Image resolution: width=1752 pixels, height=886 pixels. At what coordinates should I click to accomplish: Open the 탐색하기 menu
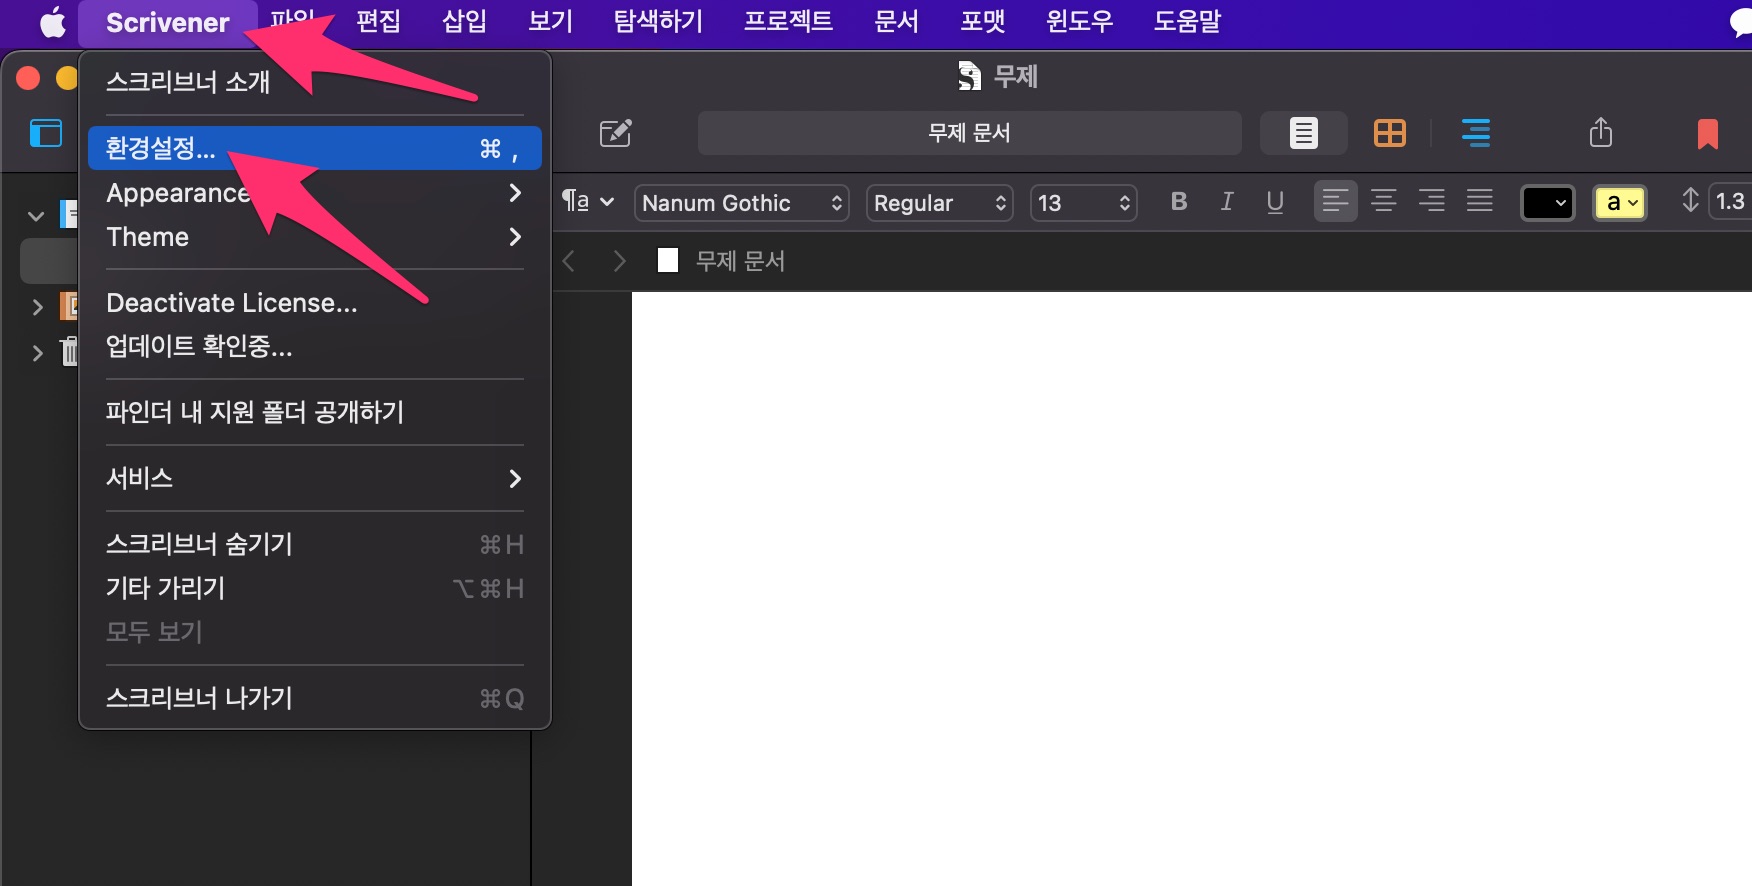click(x=658, y=21)
